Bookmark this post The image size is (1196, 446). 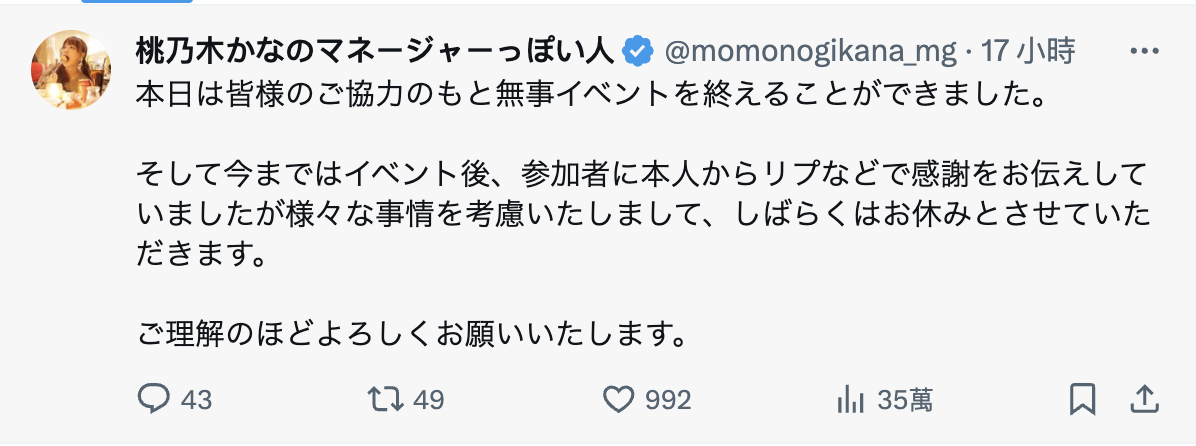tap(1082, 400)
